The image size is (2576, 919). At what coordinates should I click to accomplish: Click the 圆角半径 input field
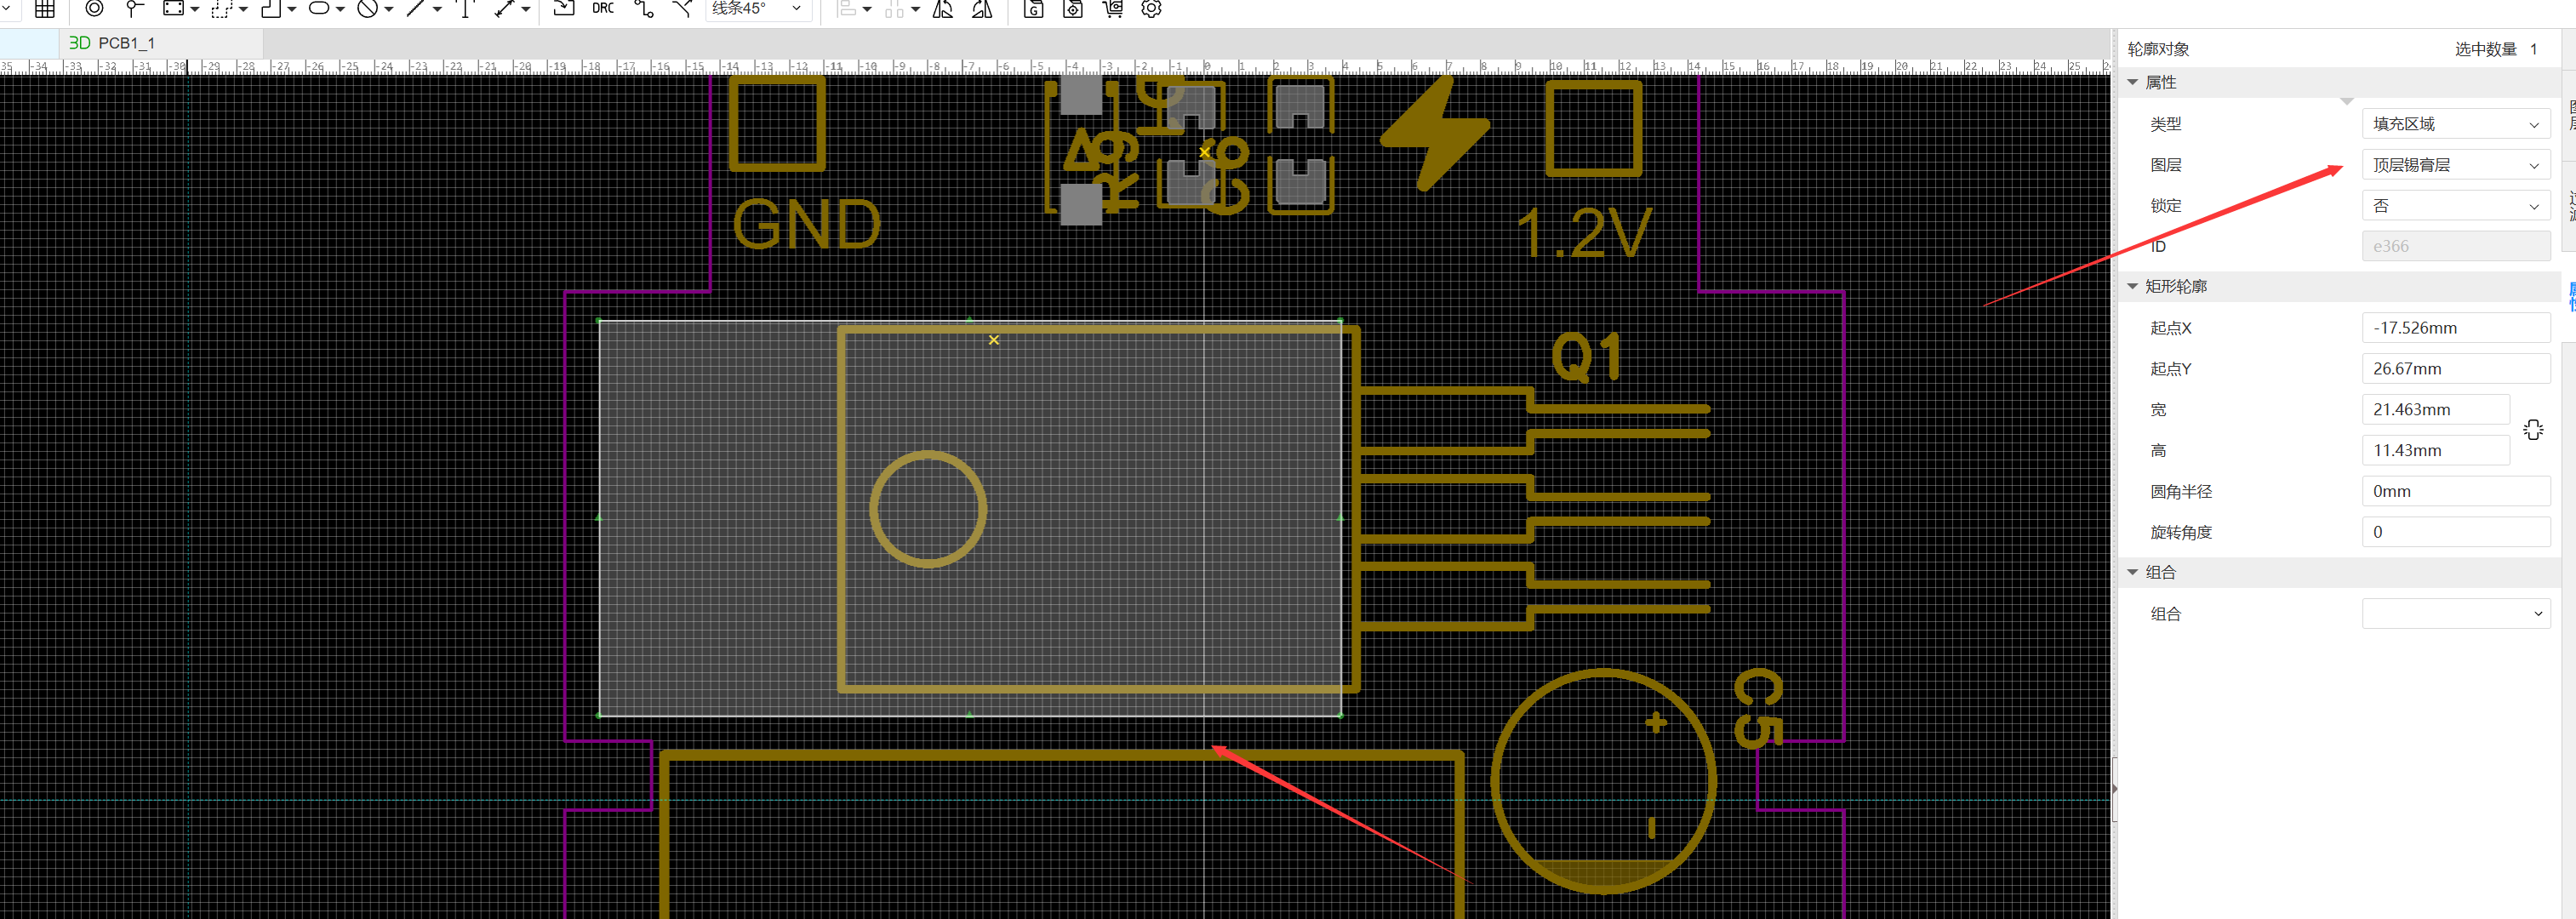[2455, 491]
